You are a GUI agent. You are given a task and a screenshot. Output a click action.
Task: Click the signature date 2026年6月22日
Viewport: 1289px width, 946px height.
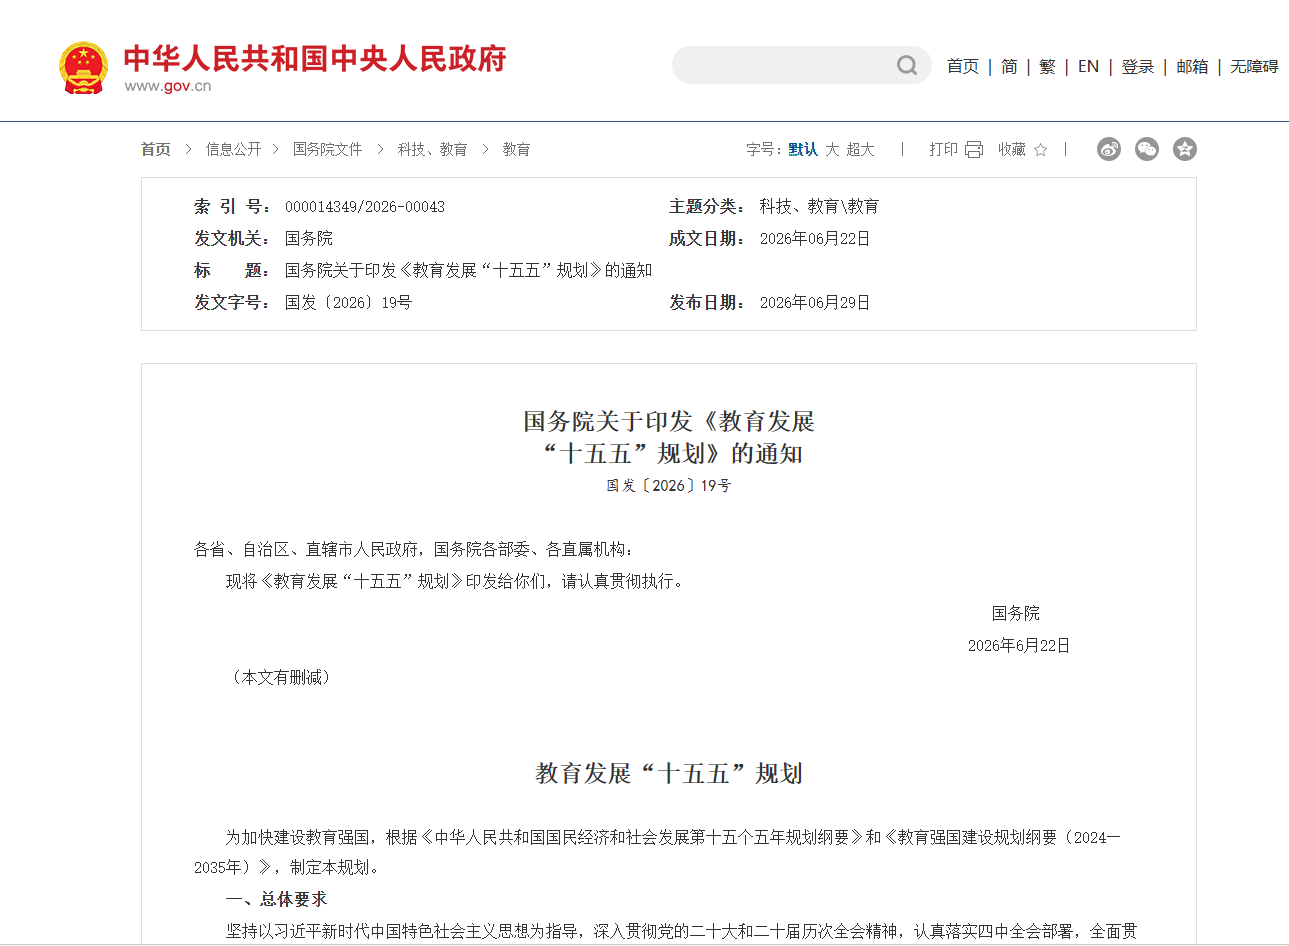click(1019, 646)
